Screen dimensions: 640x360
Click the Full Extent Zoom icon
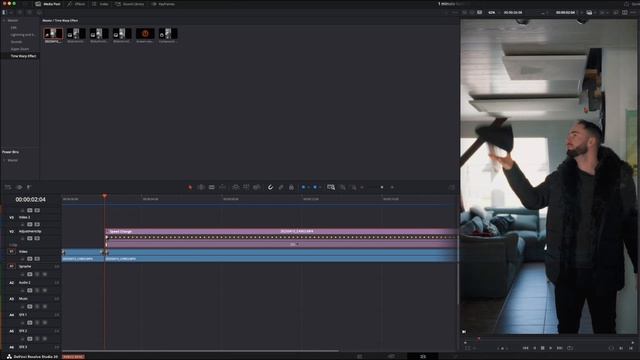(331, 187)
